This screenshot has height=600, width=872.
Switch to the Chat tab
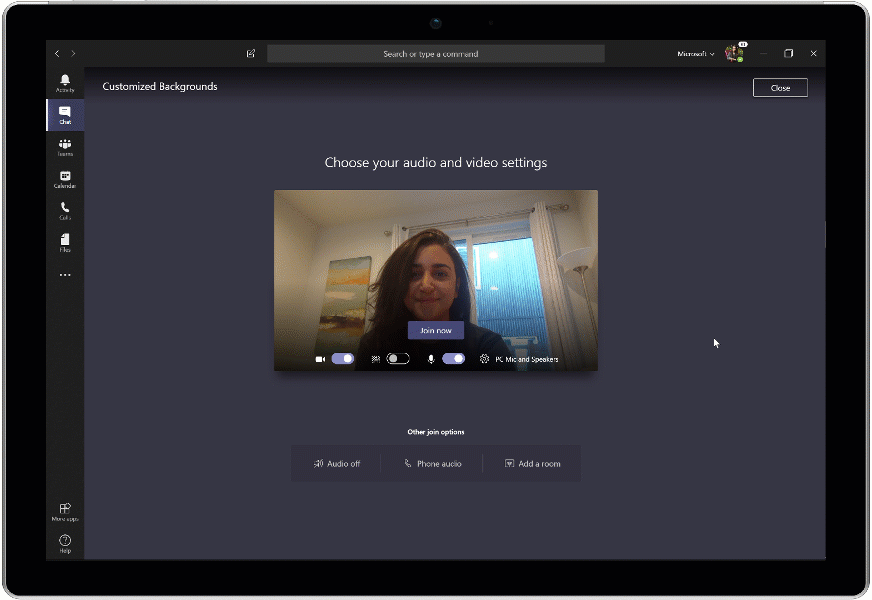[x=64, y=114]
